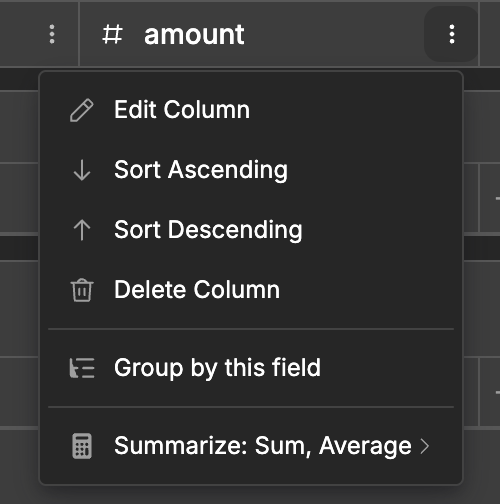500x504 pixels.
Task: Select Sort Ascending
Action: pyautogui.click(x=251, y=170)
